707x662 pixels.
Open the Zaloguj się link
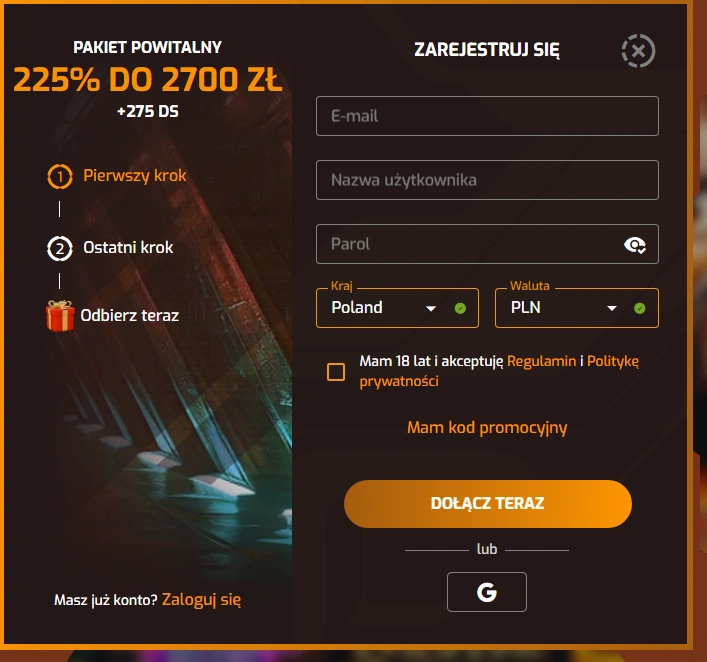click(201, 600)
